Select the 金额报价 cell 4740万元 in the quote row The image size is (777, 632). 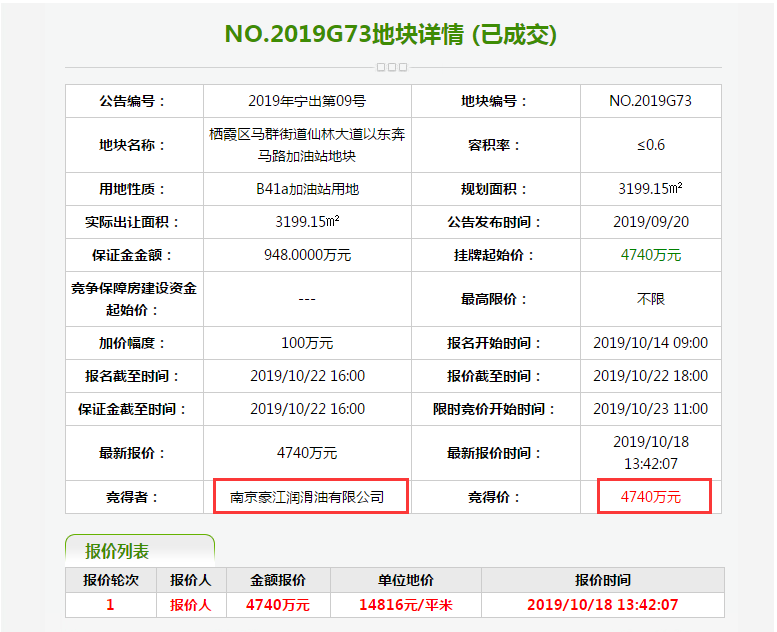[278, 605]
